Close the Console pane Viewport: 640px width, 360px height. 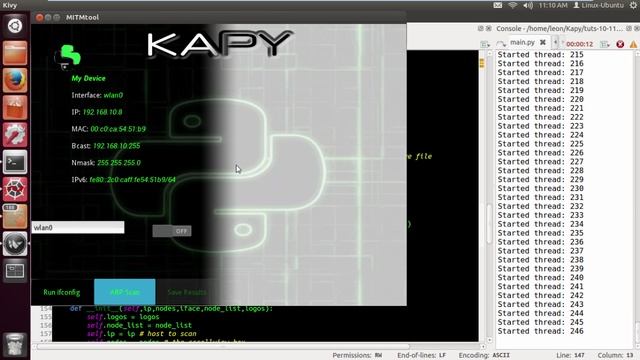(636, 28)
